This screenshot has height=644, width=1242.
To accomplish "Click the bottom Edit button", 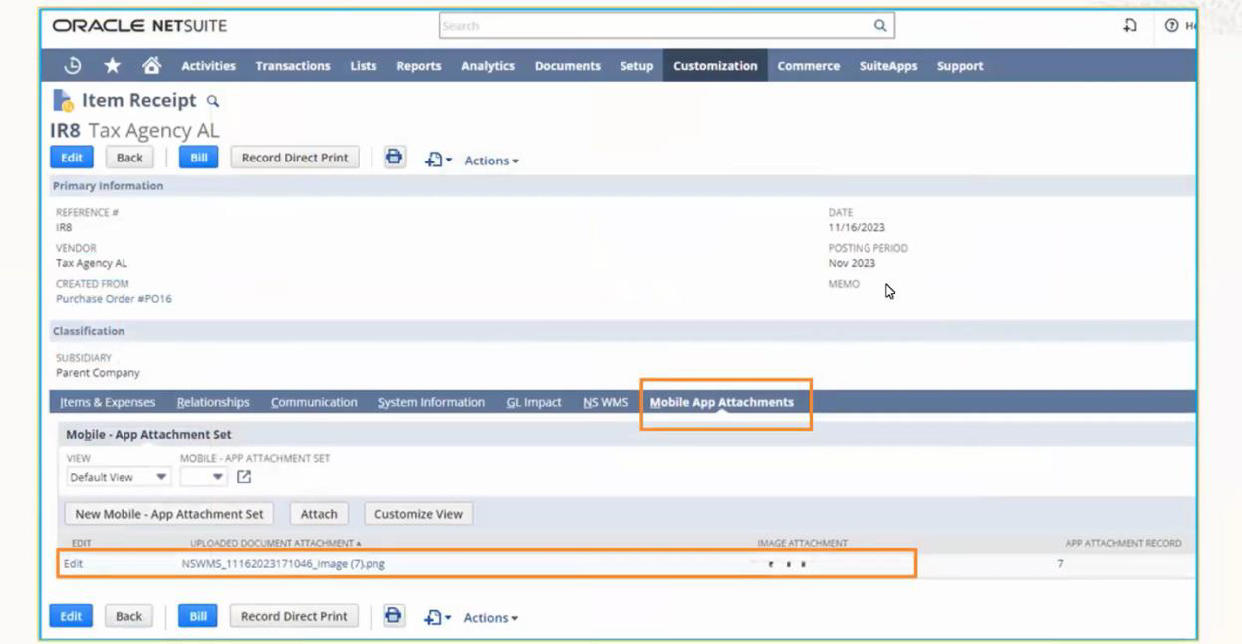I will (x=71, y=616).
